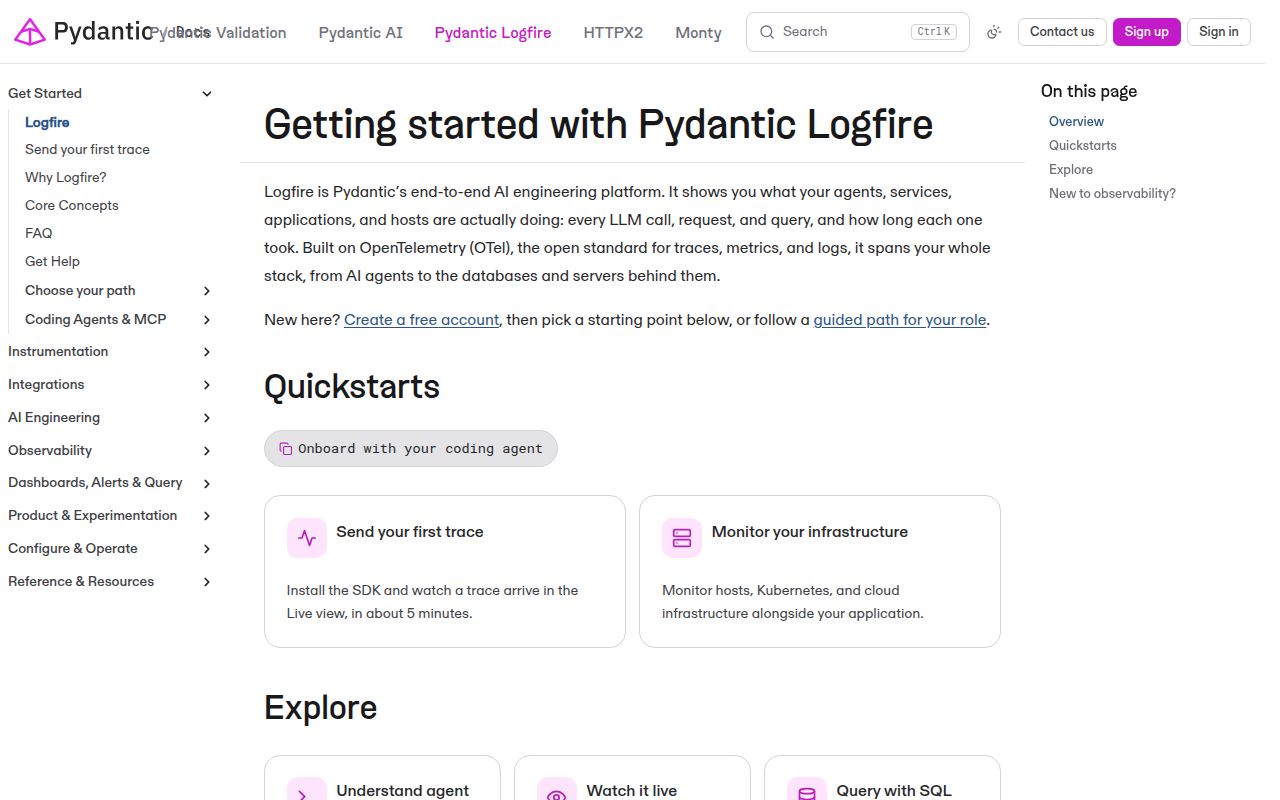
Task: Toggle the light/dark theme icon
Action: 994,32
